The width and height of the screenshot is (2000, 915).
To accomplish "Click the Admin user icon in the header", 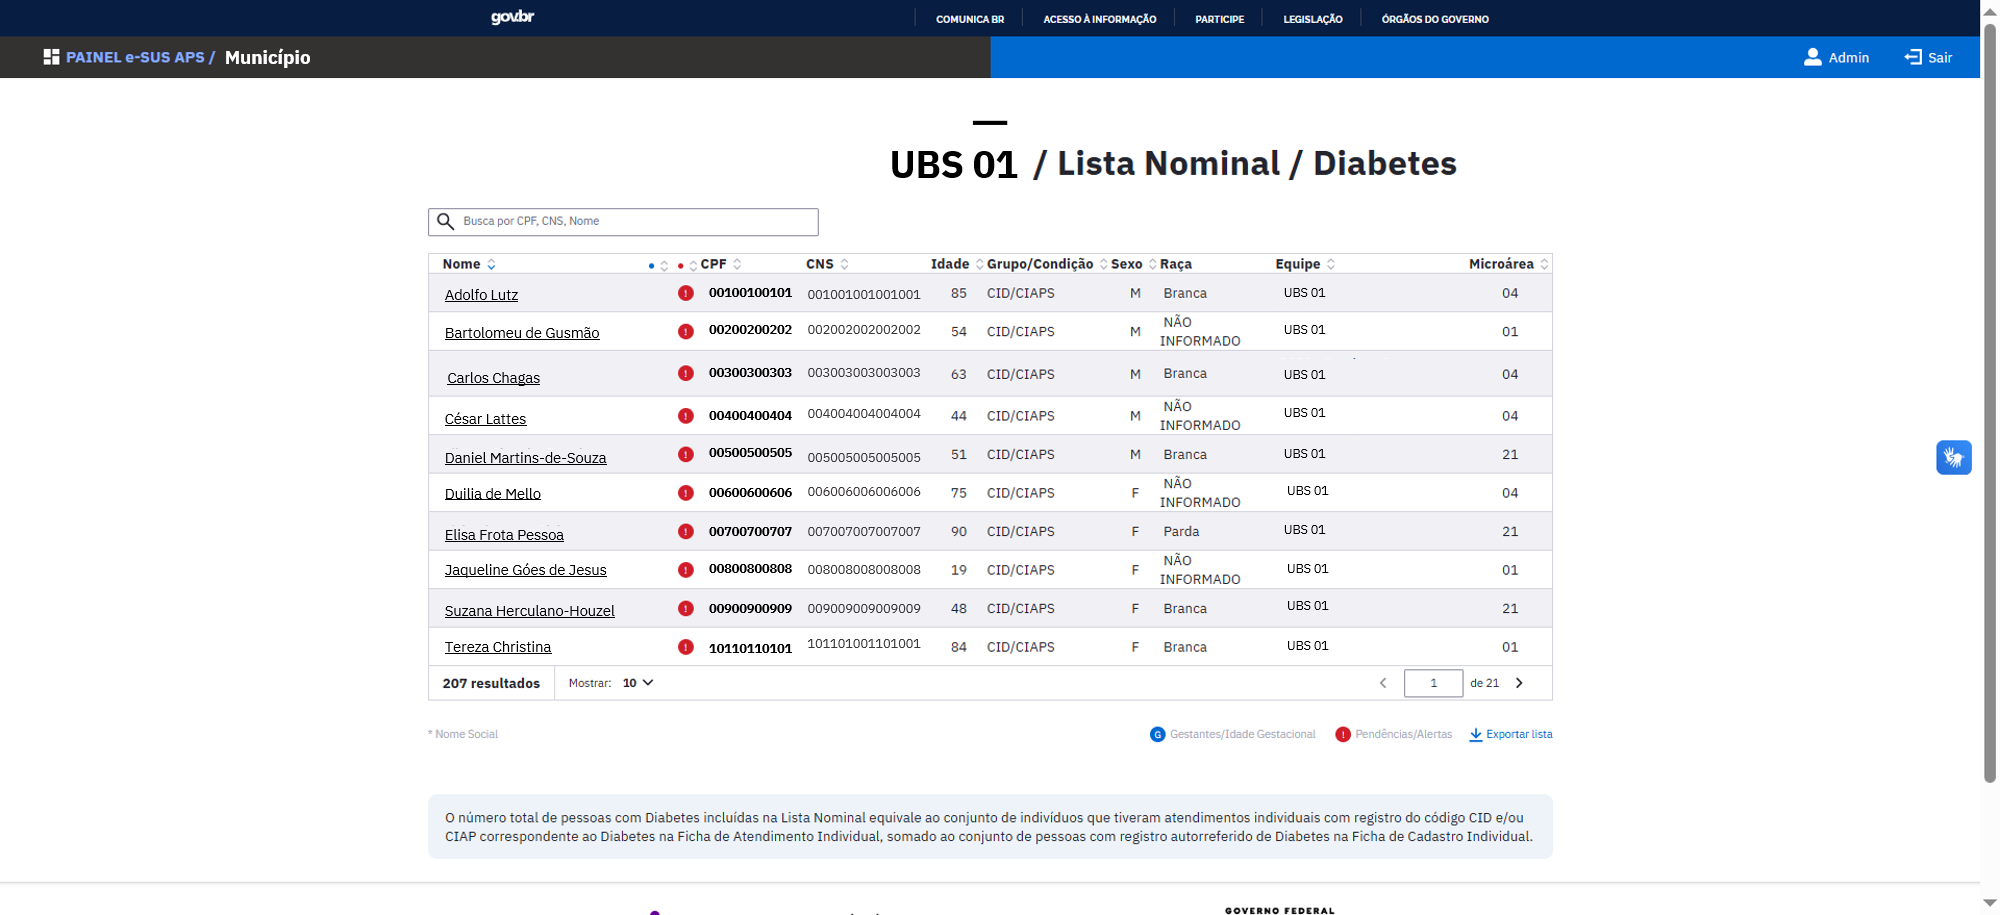I will coord(1812,57).
